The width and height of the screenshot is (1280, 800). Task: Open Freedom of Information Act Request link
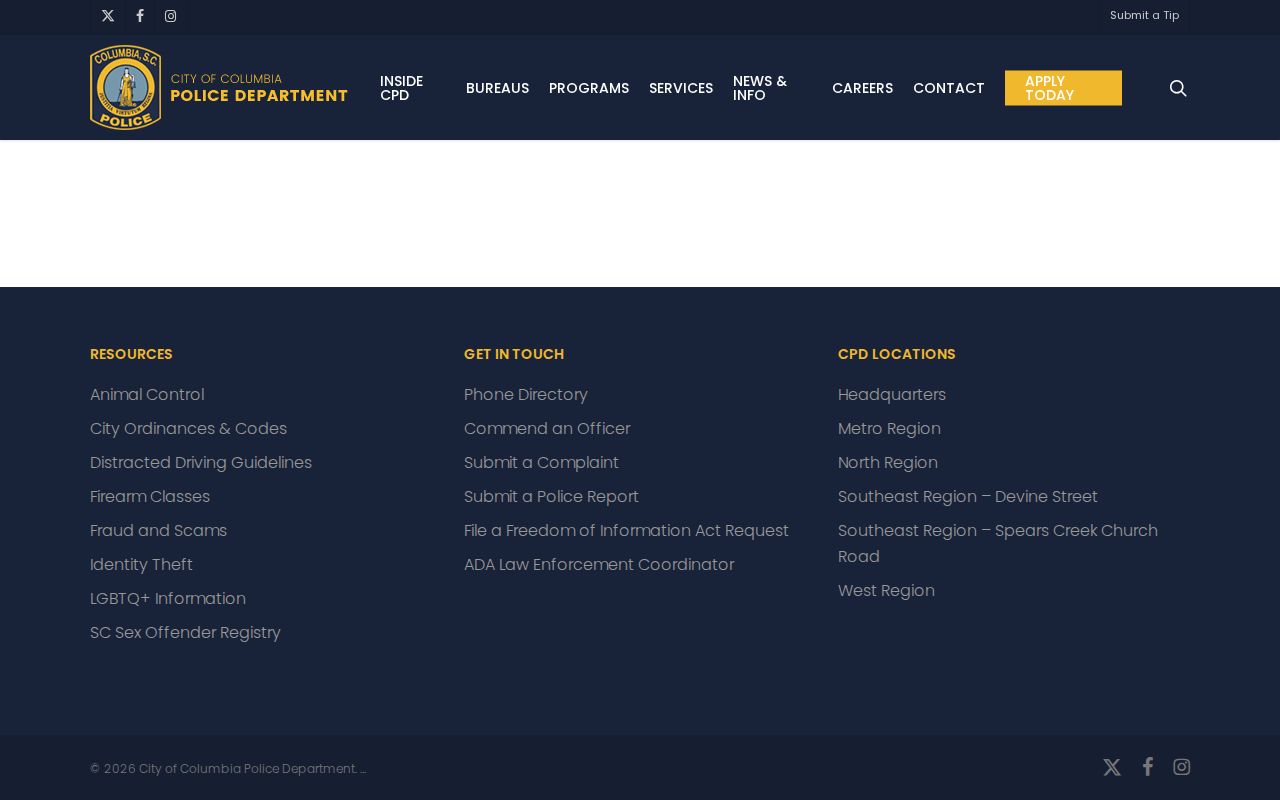point(626,530)
